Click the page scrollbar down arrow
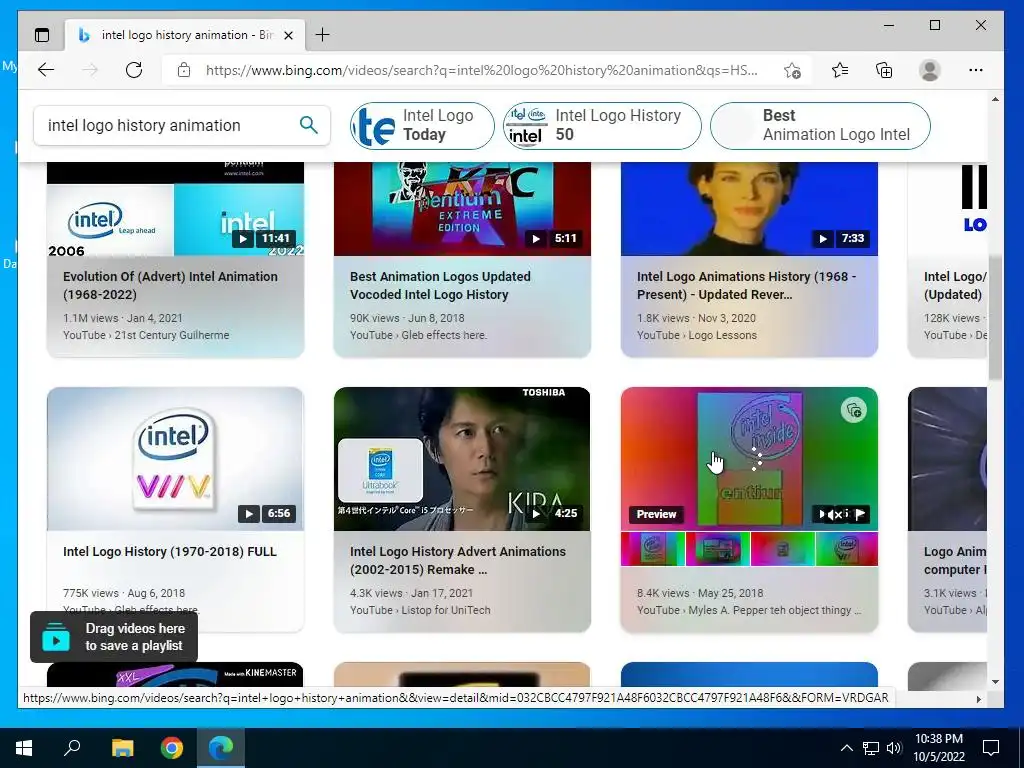 click(995, 682)
